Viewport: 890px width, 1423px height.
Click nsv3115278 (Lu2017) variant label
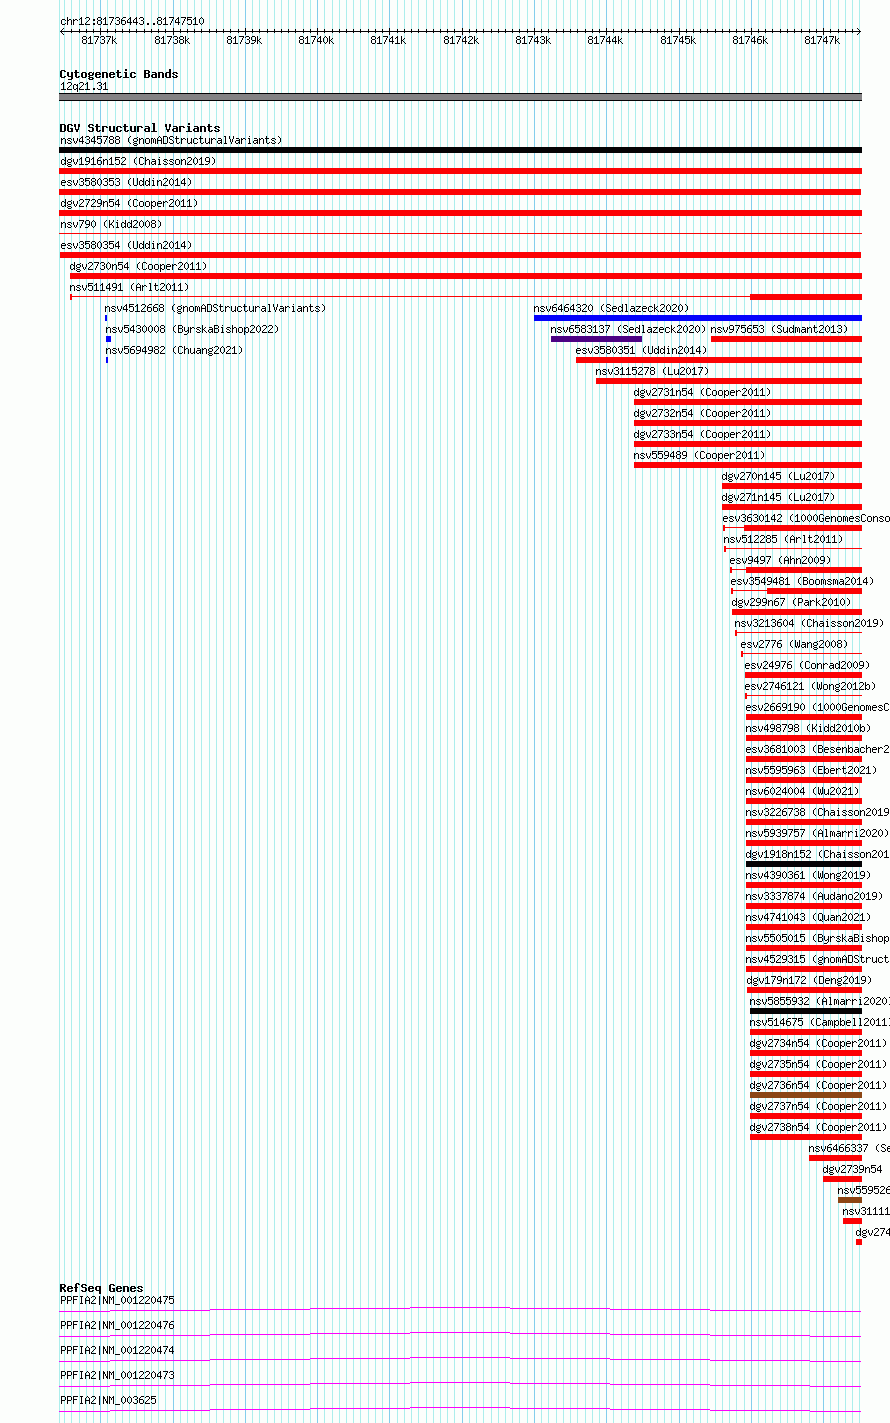[x=652, y=371]
